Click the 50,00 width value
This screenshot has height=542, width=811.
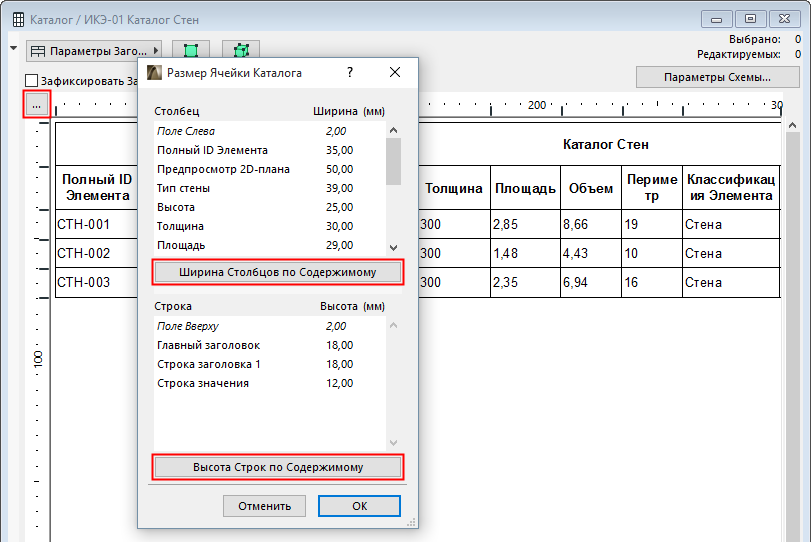coord(339,169)
